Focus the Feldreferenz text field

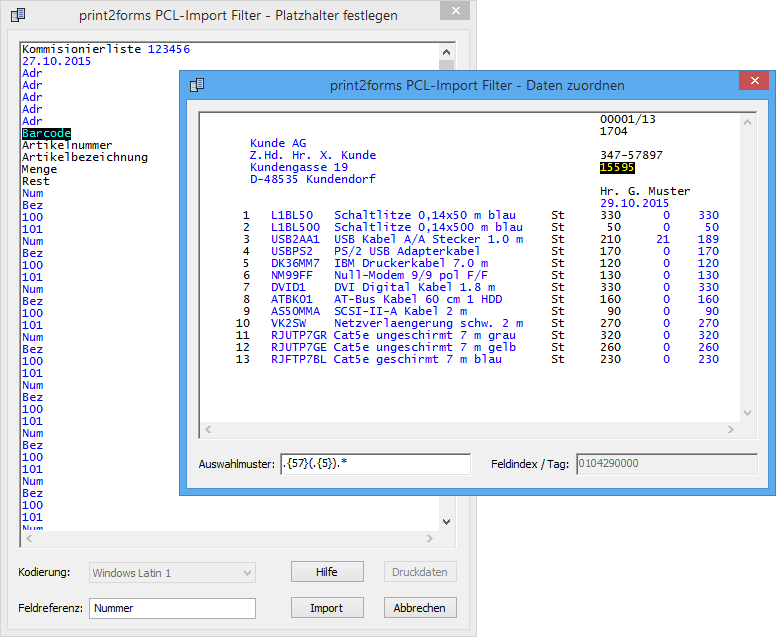(172, 608)
